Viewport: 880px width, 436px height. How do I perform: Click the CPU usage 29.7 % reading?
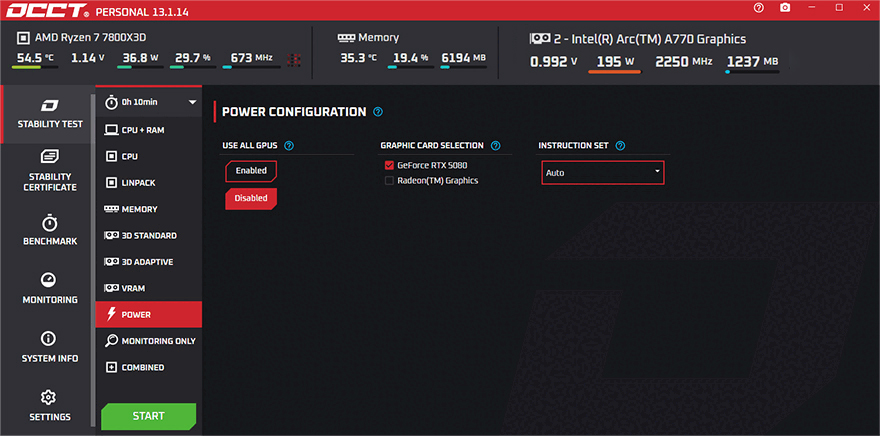pyautogui.click(x=192, y=58)
